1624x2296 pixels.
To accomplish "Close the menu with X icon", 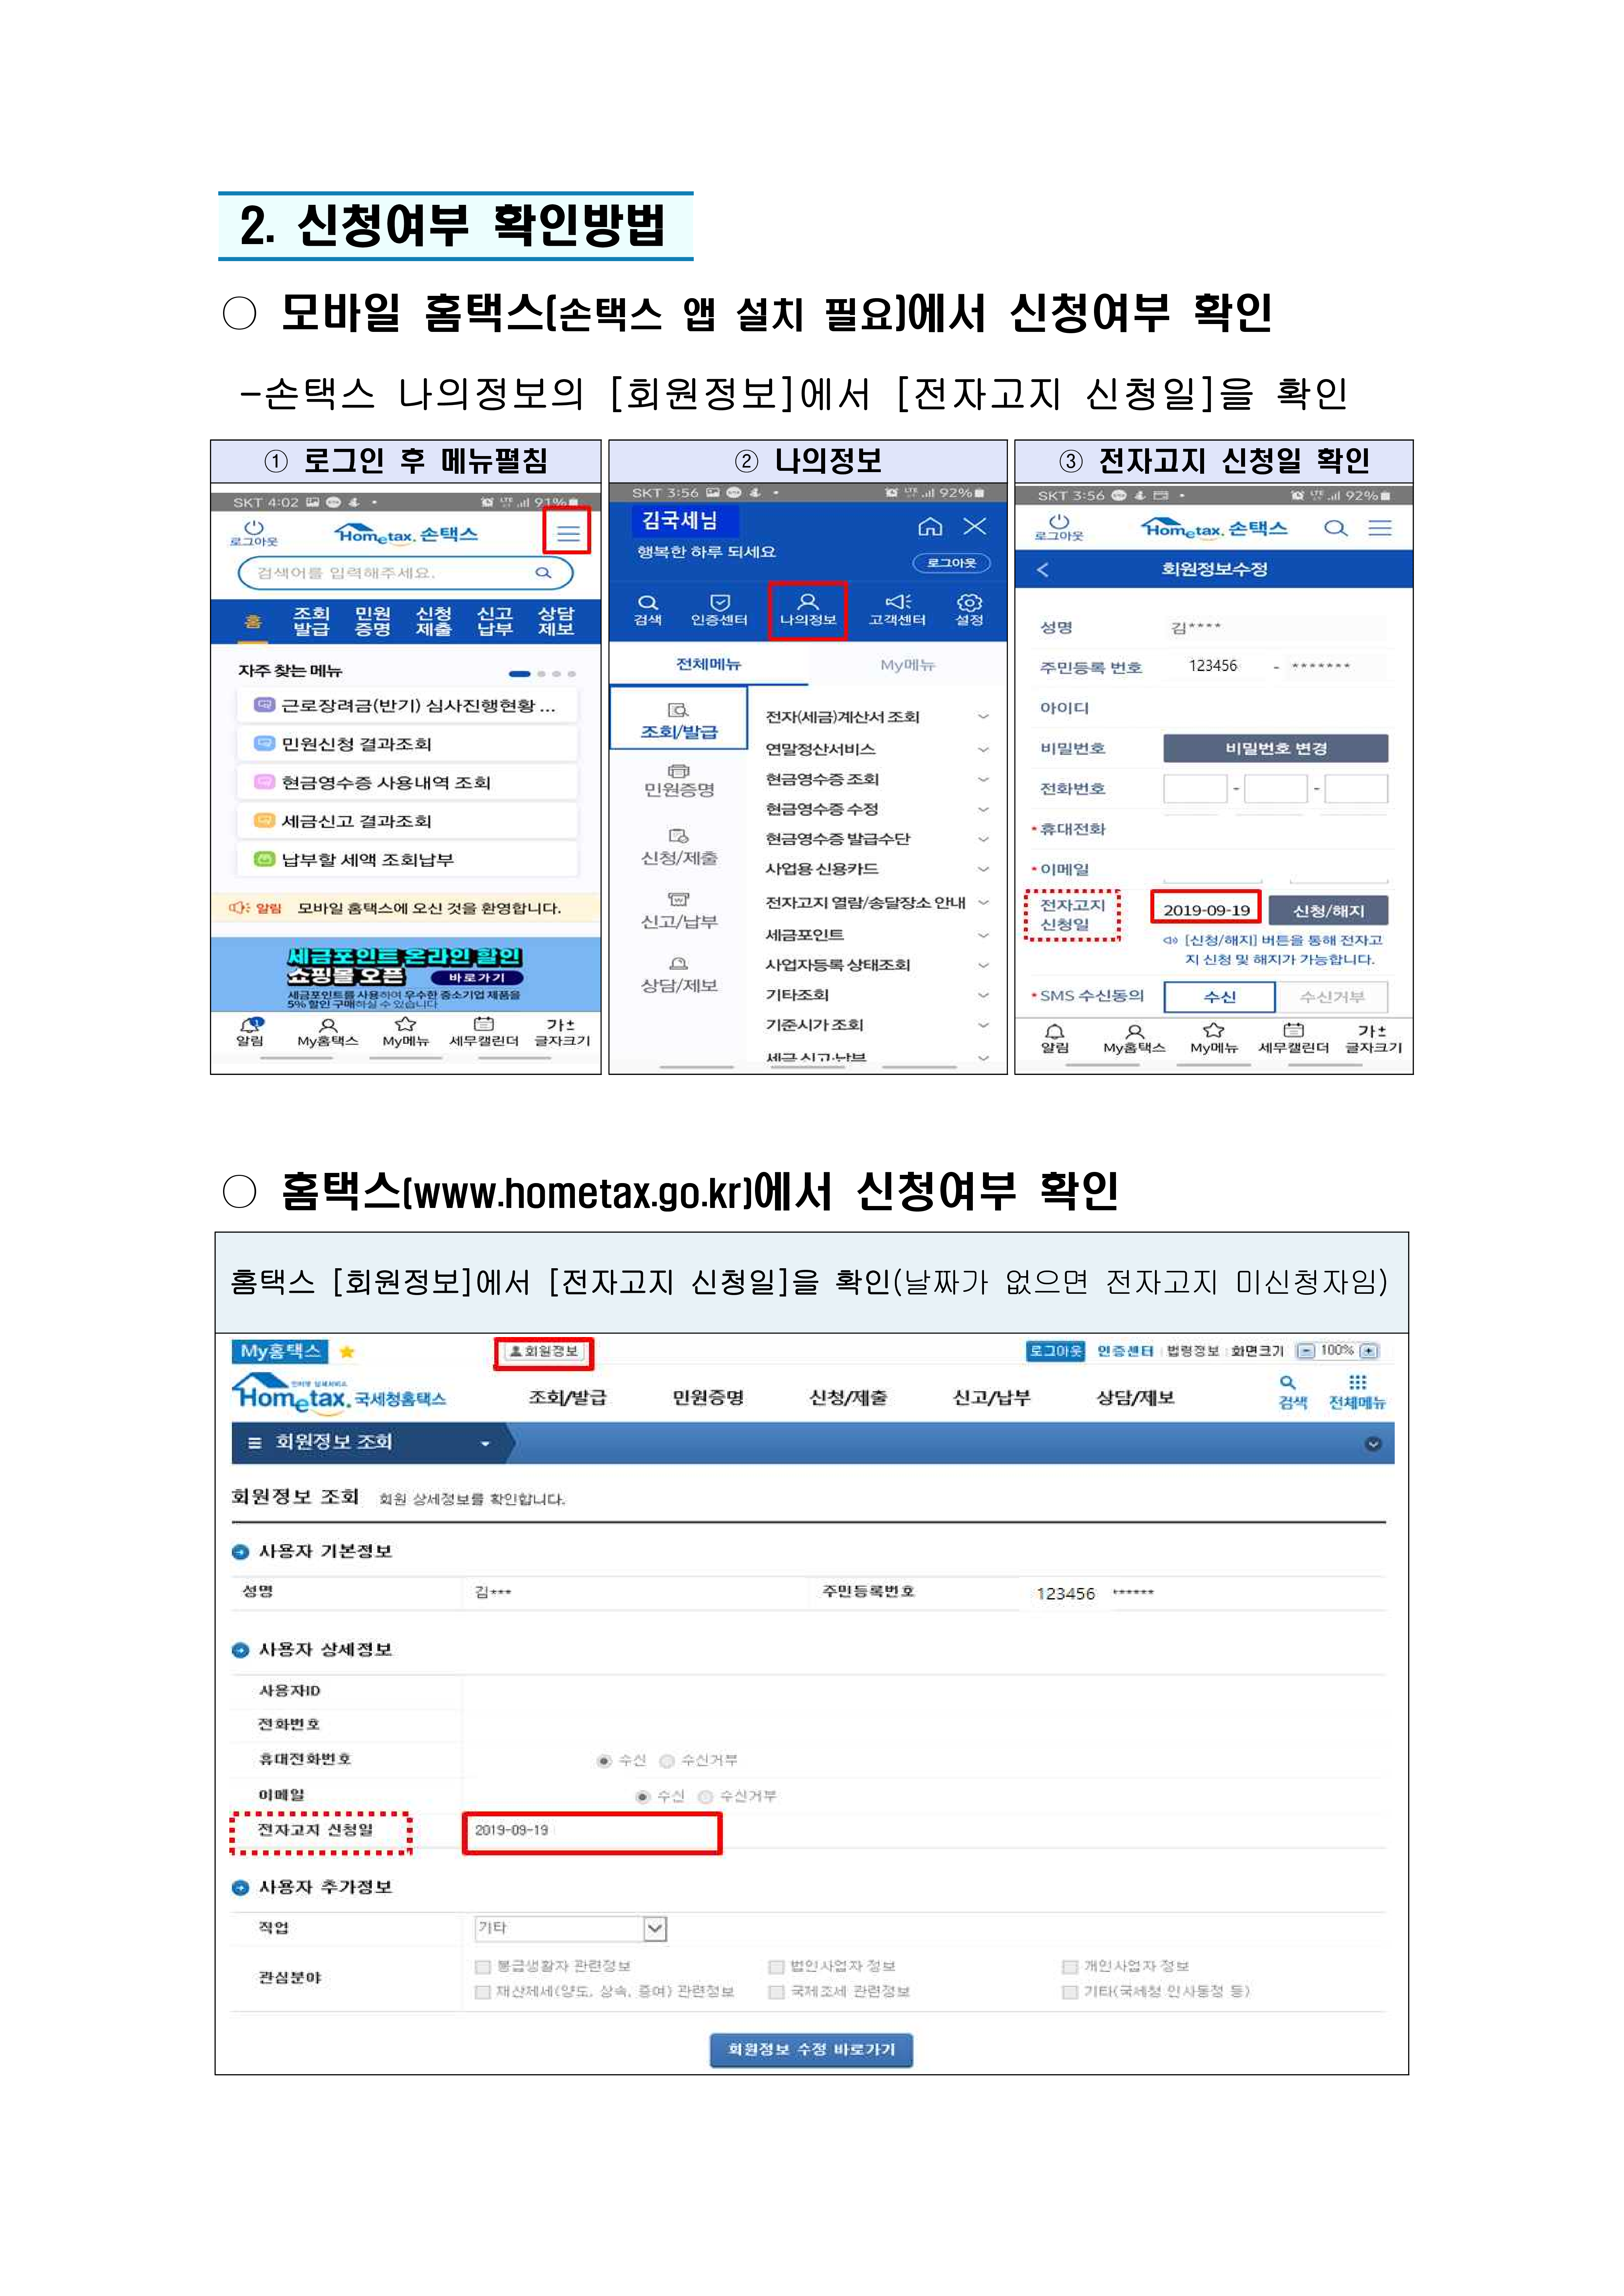I will click(975, 526).
